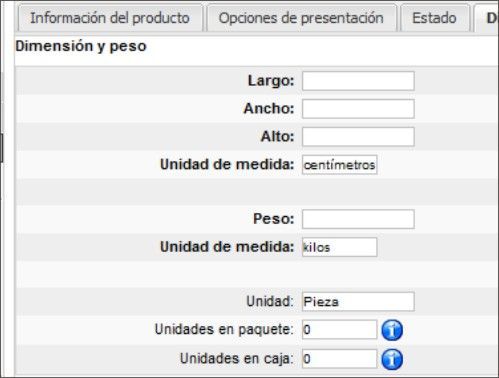Click the Unidades en paquete value field
The height and width of the screenshot is (378, 499).
tap(340, 330)
